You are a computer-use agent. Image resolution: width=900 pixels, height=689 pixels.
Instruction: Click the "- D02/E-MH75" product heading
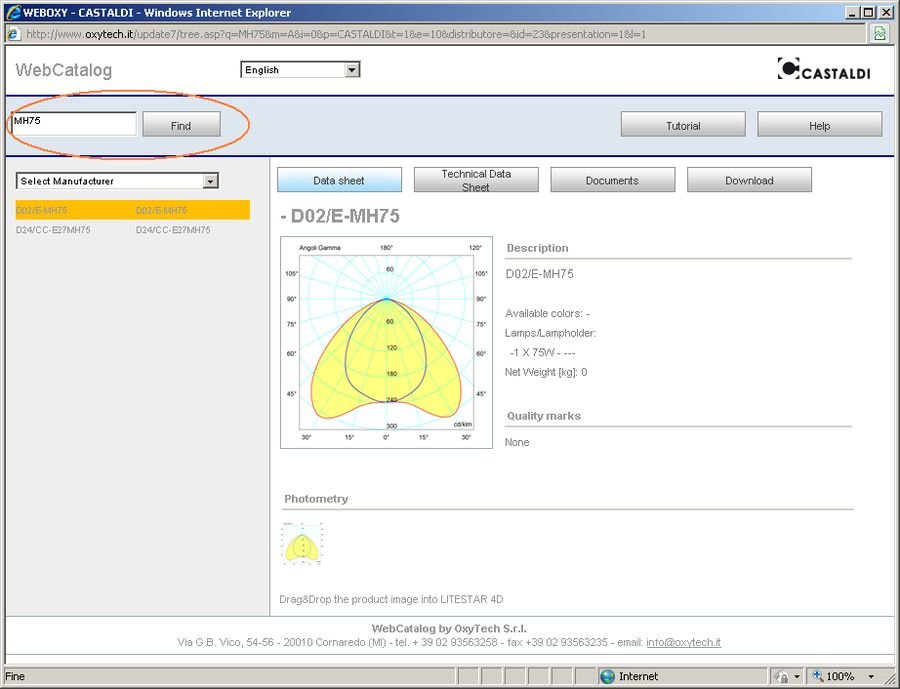(x=340, y=216)
